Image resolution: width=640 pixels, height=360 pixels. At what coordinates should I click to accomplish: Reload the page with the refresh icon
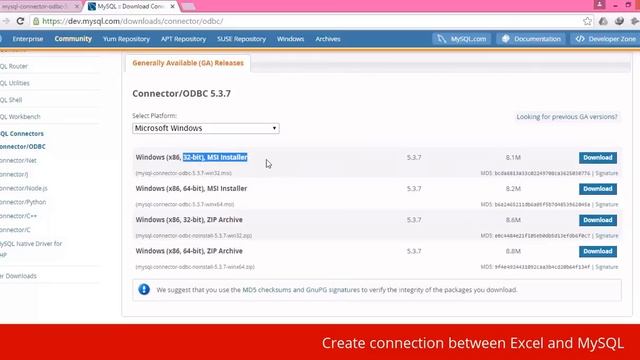click(20, 21)
